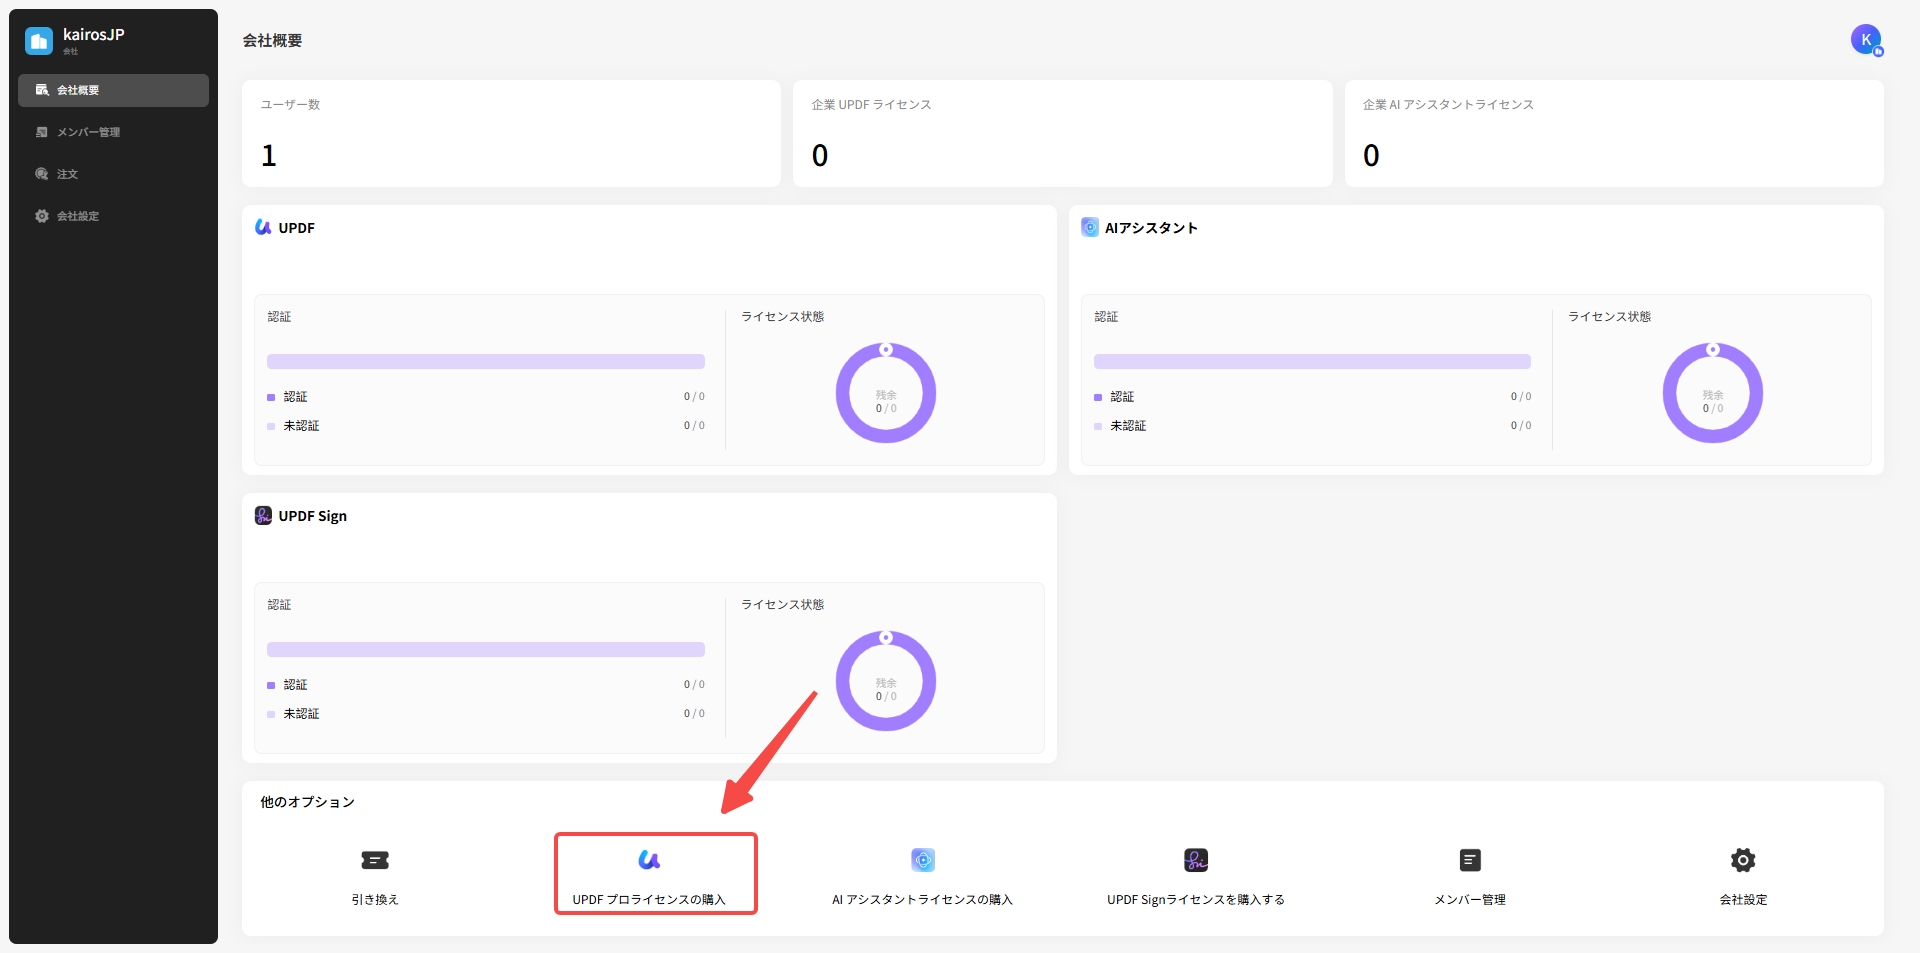
Task: Click the UPDF 認証 progress bar
Action: pyautogui.click(x=486, y=361)
